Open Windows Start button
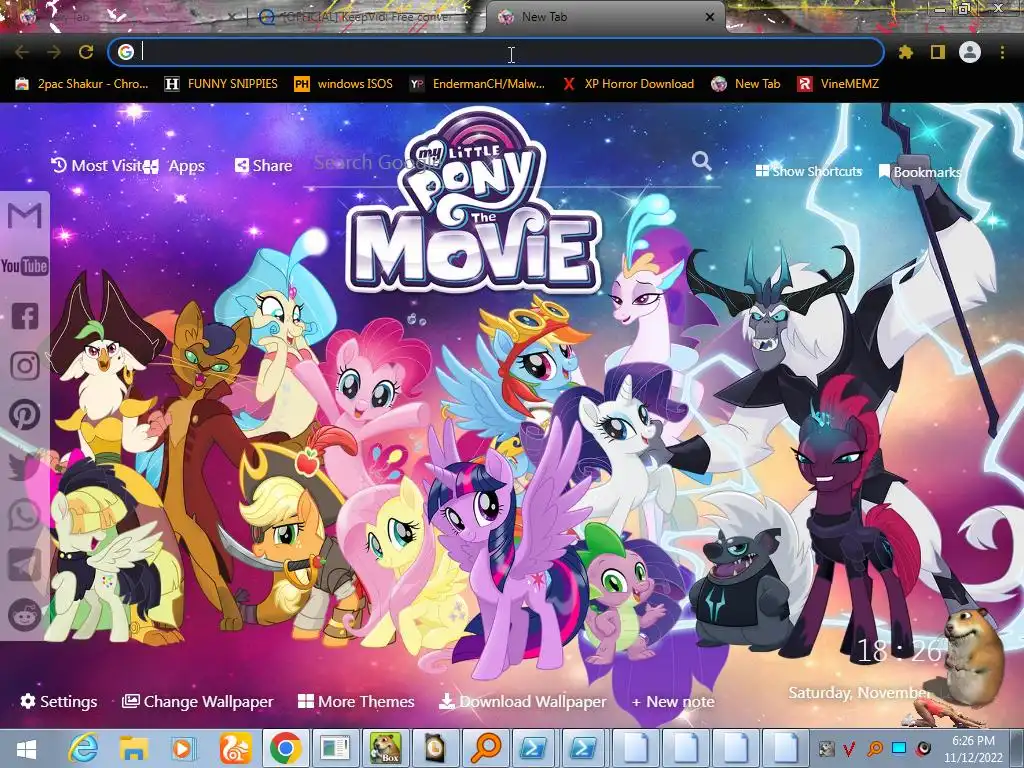This screenshot has width=1024, height=768. pyautogui.click(x=26, y=749)
